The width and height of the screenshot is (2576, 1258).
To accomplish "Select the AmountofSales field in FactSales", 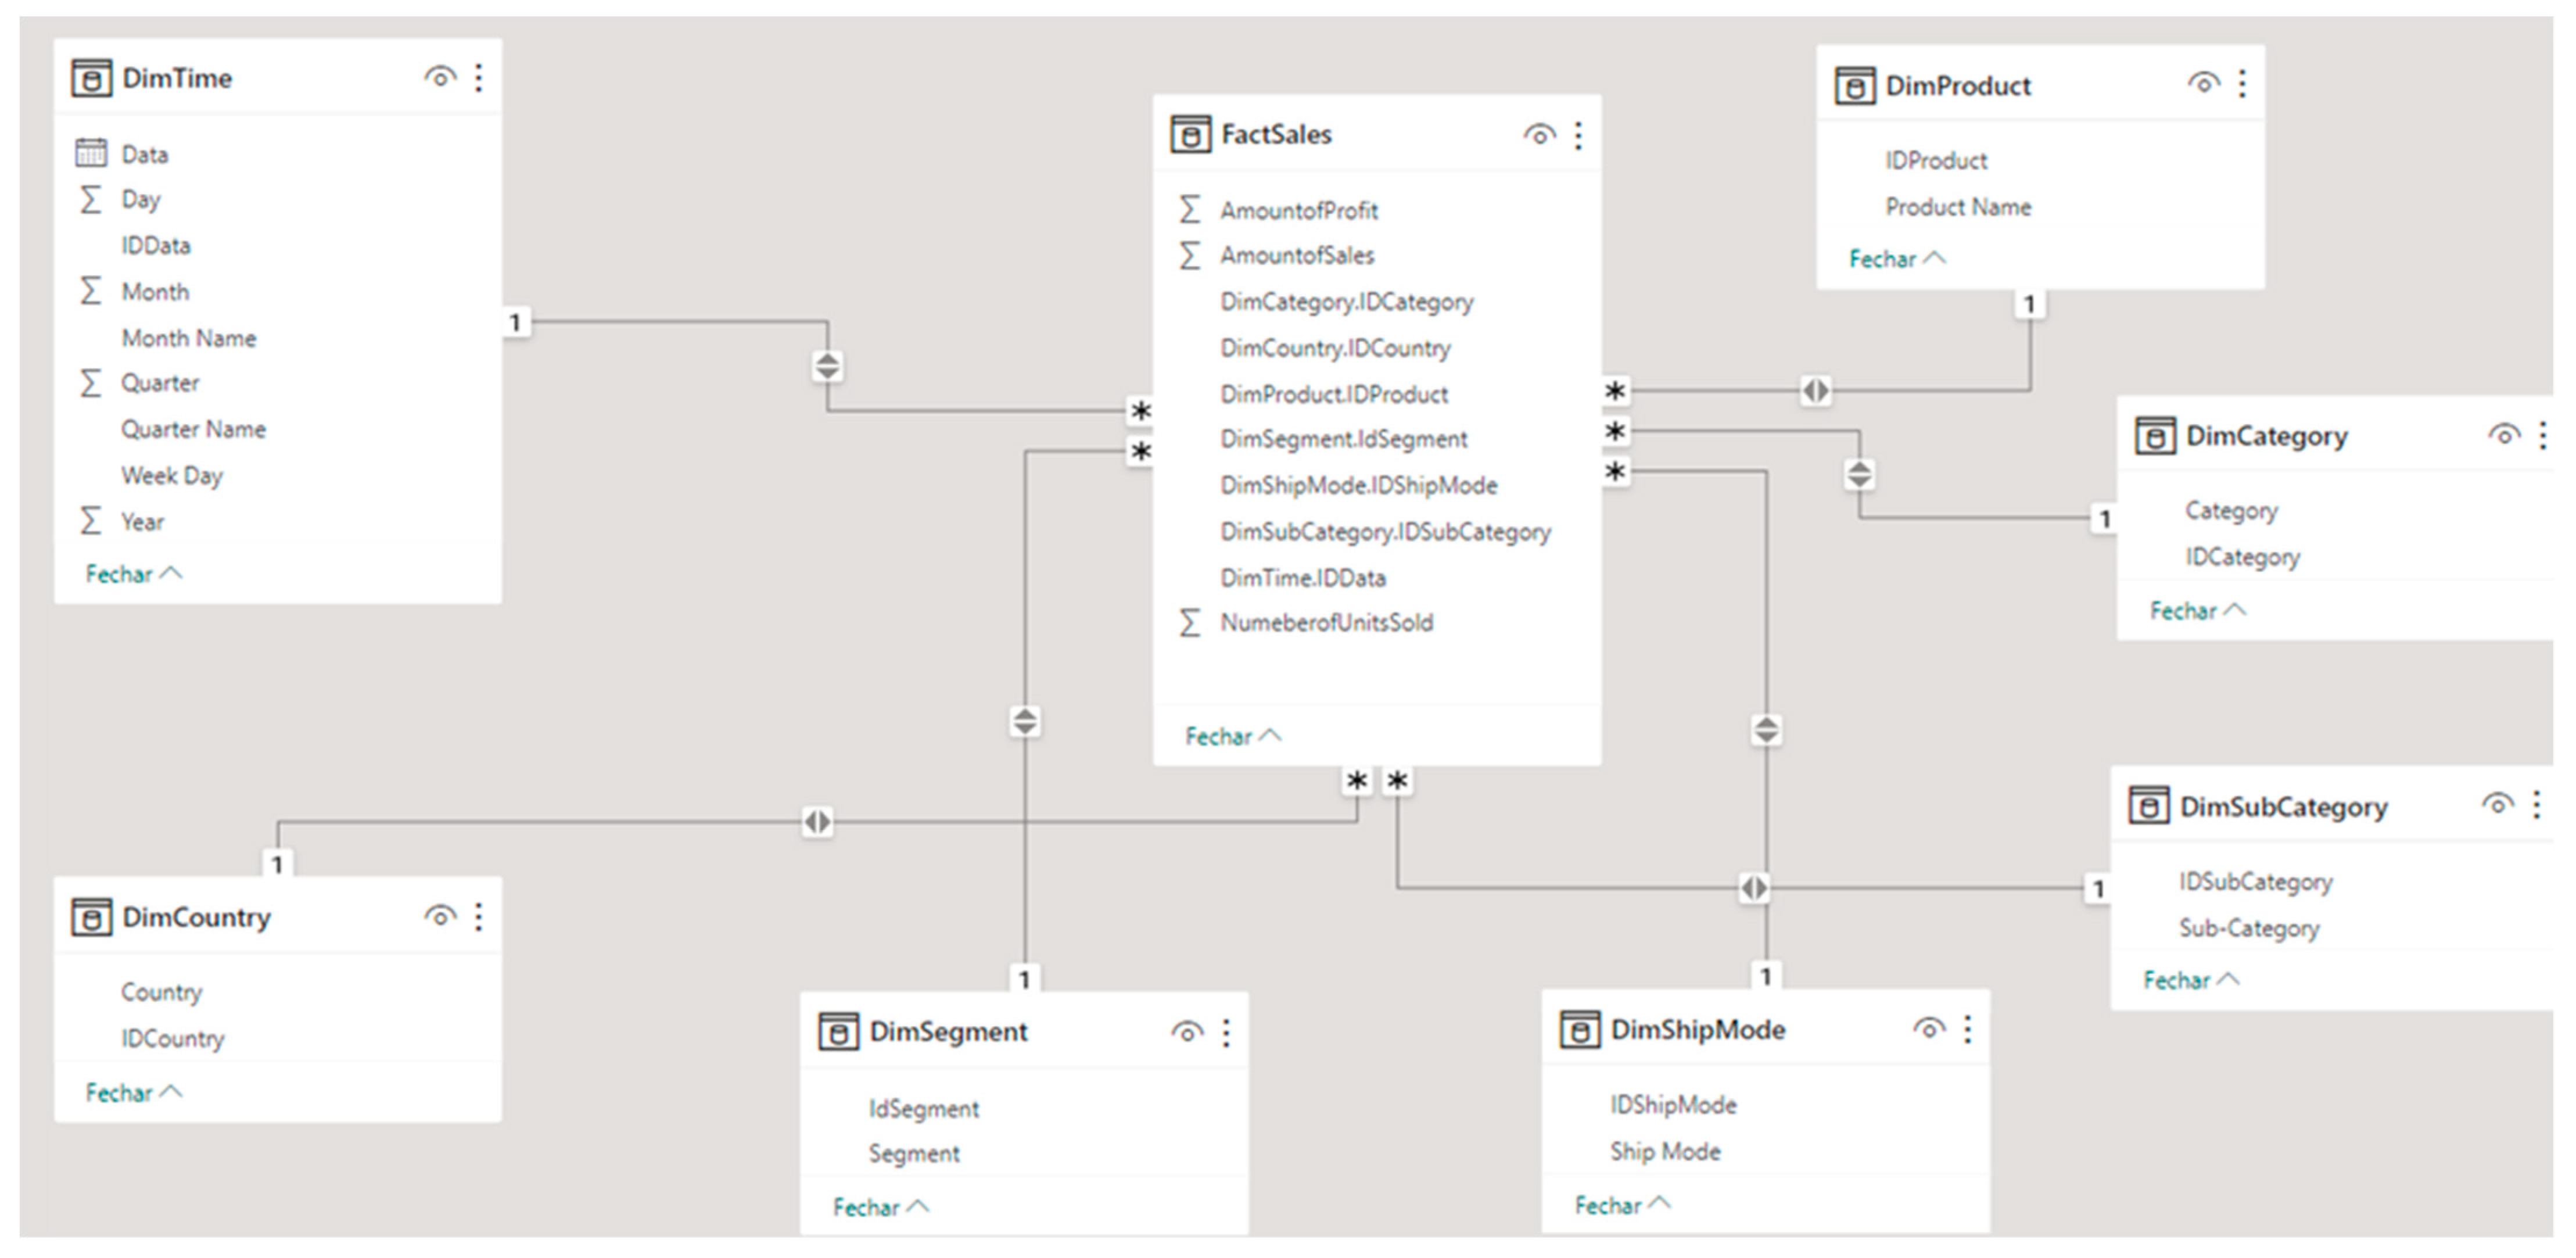I will 1296,256.
